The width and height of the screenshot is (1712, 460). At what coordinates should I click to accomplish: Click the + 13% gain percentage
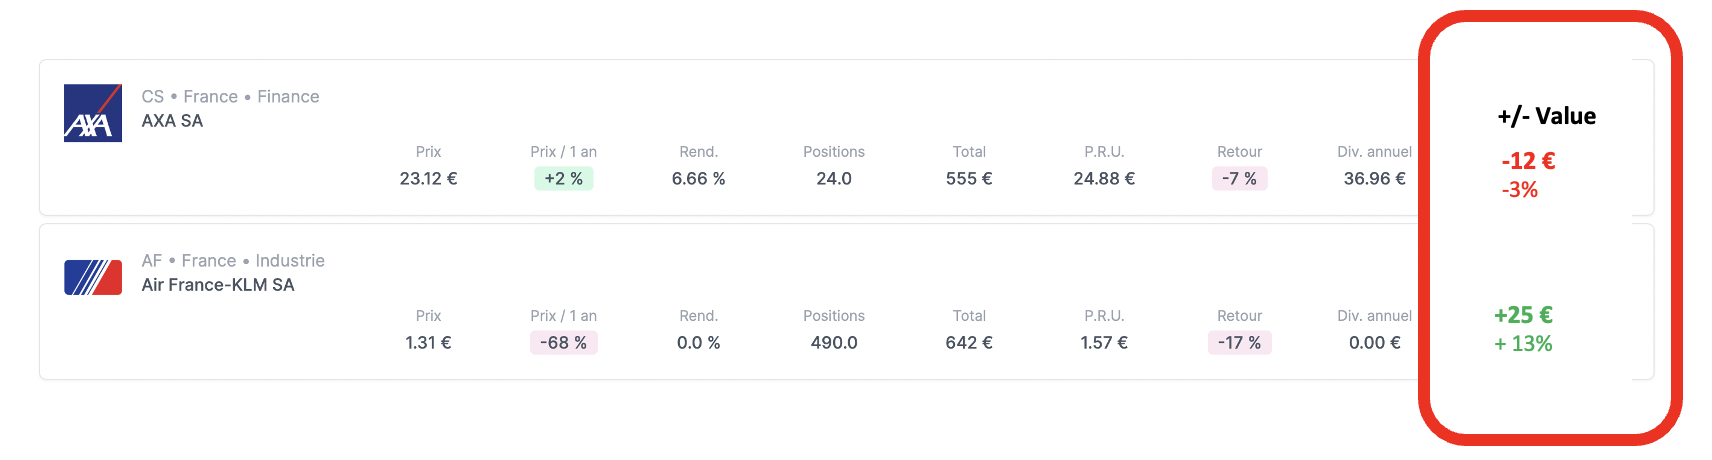[1523, 344]
